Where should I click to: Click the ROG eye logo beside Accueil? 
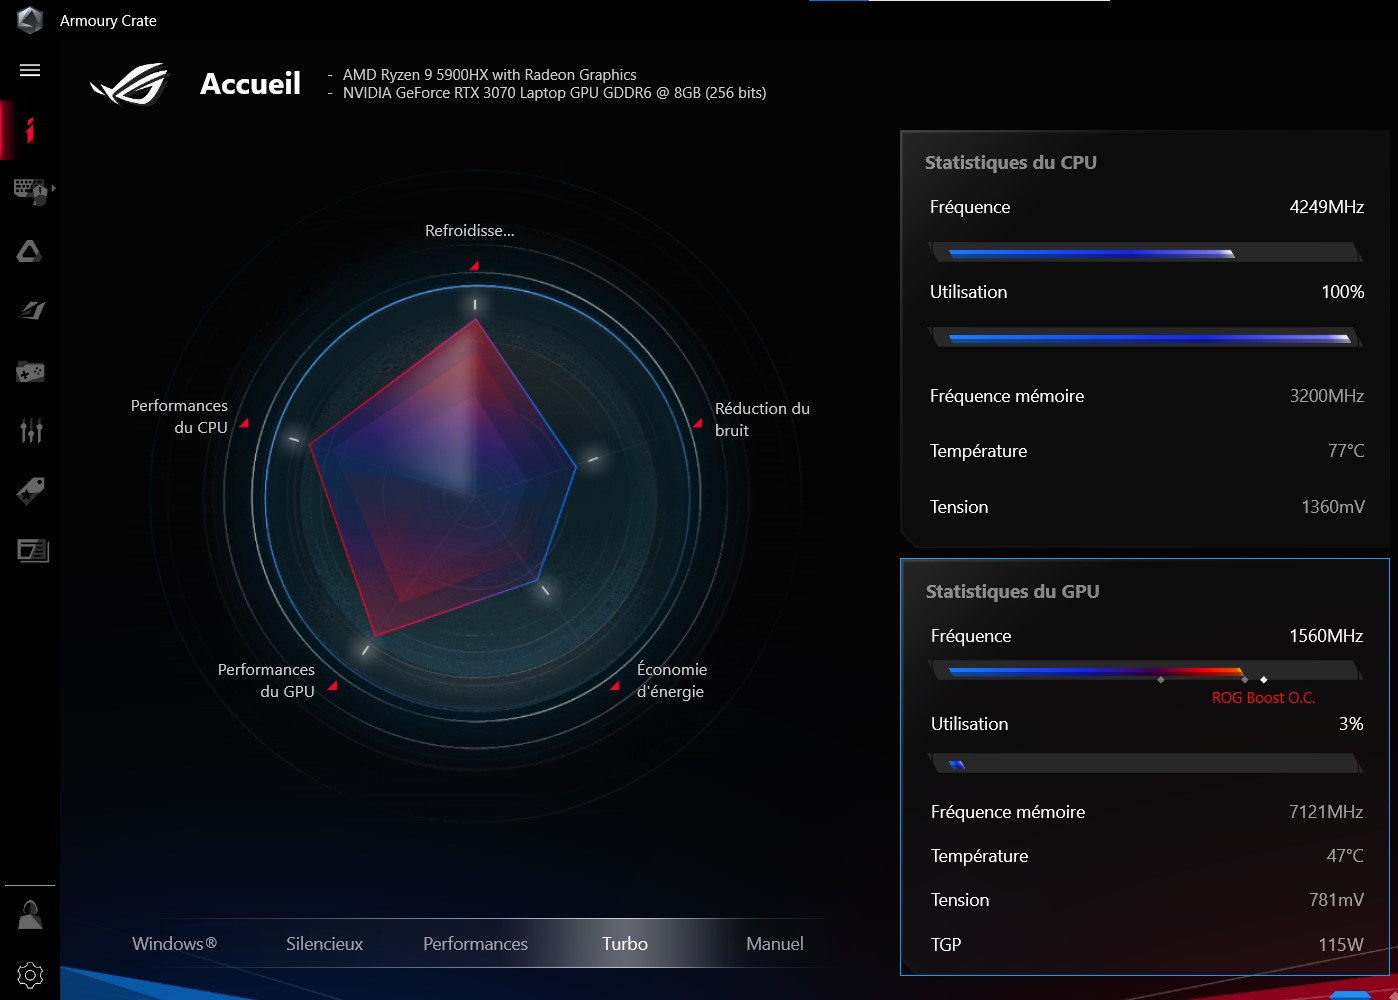pyautogui.click(x=130, y=84)
